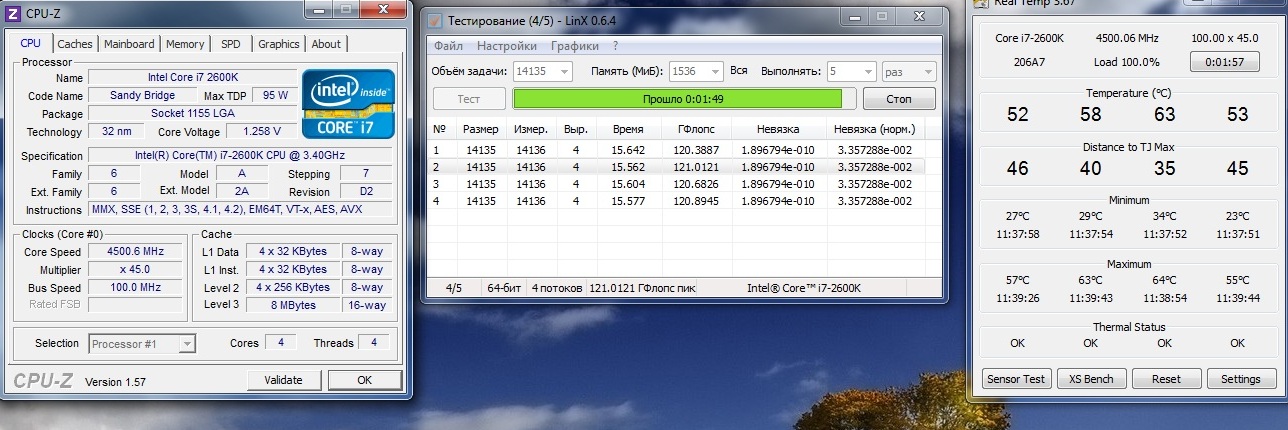
Task: Switch to the SPD tab
Action: pos(230,44)
